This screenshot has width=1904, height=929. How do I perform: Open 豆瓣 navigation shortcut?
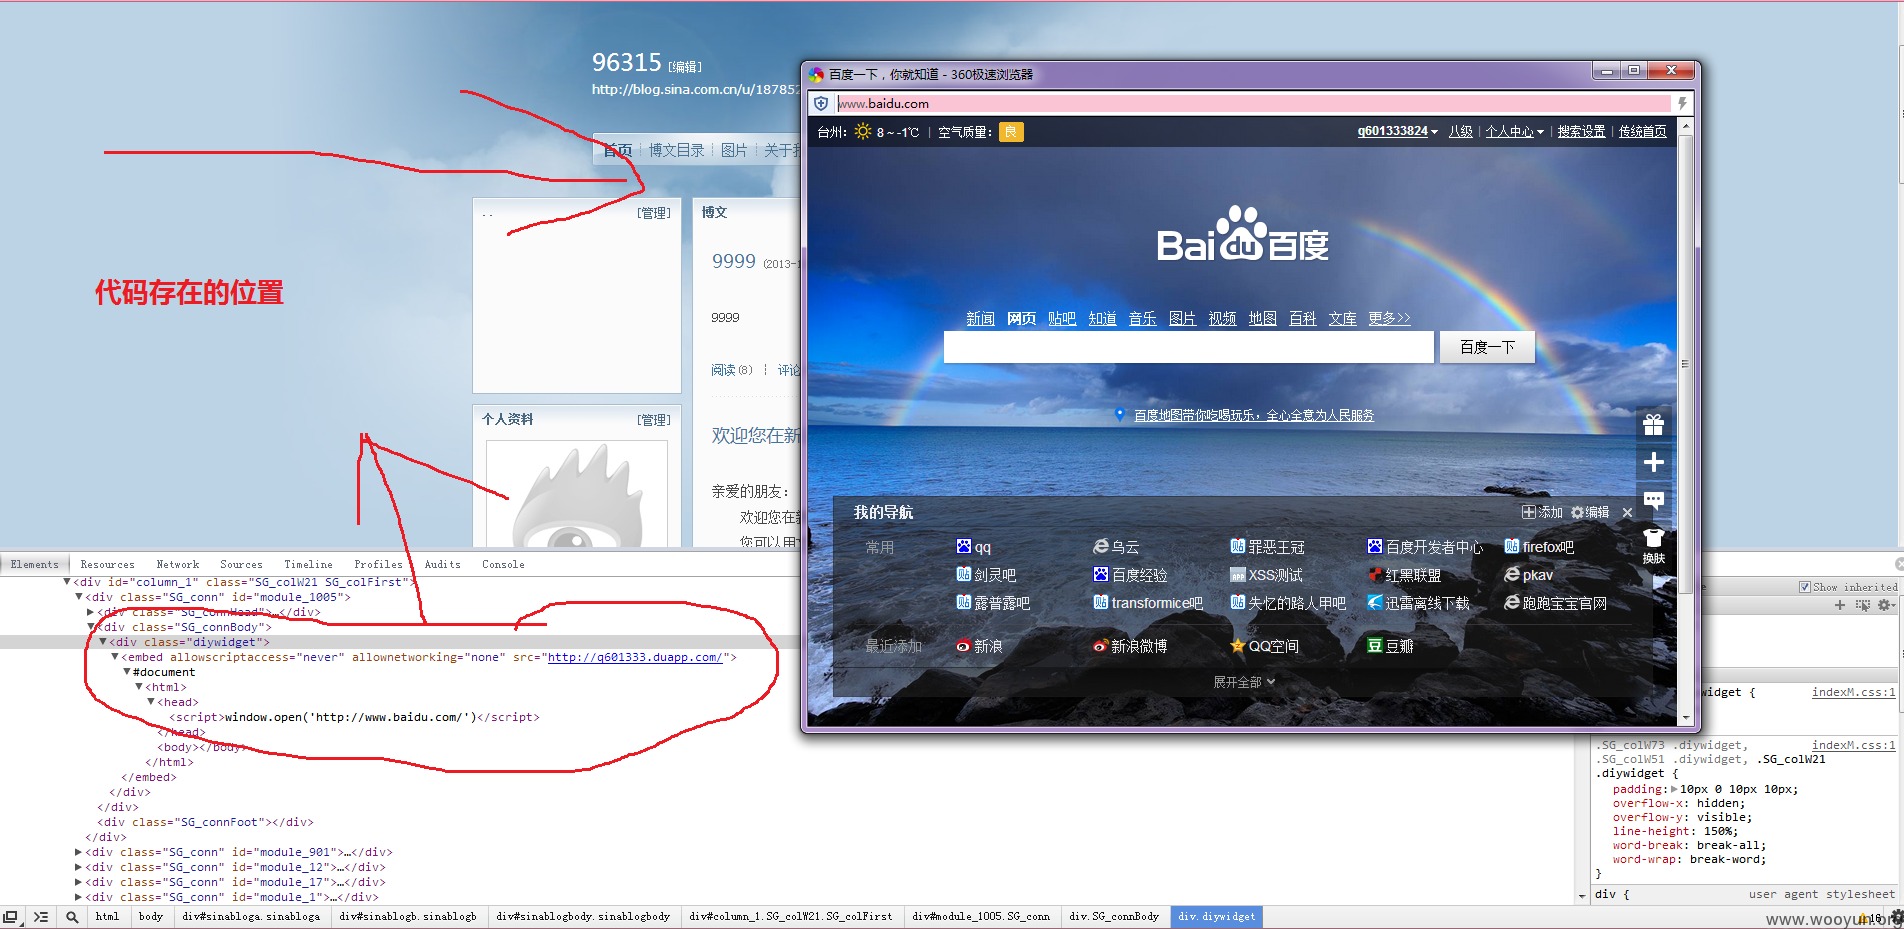pos(1390,646)
